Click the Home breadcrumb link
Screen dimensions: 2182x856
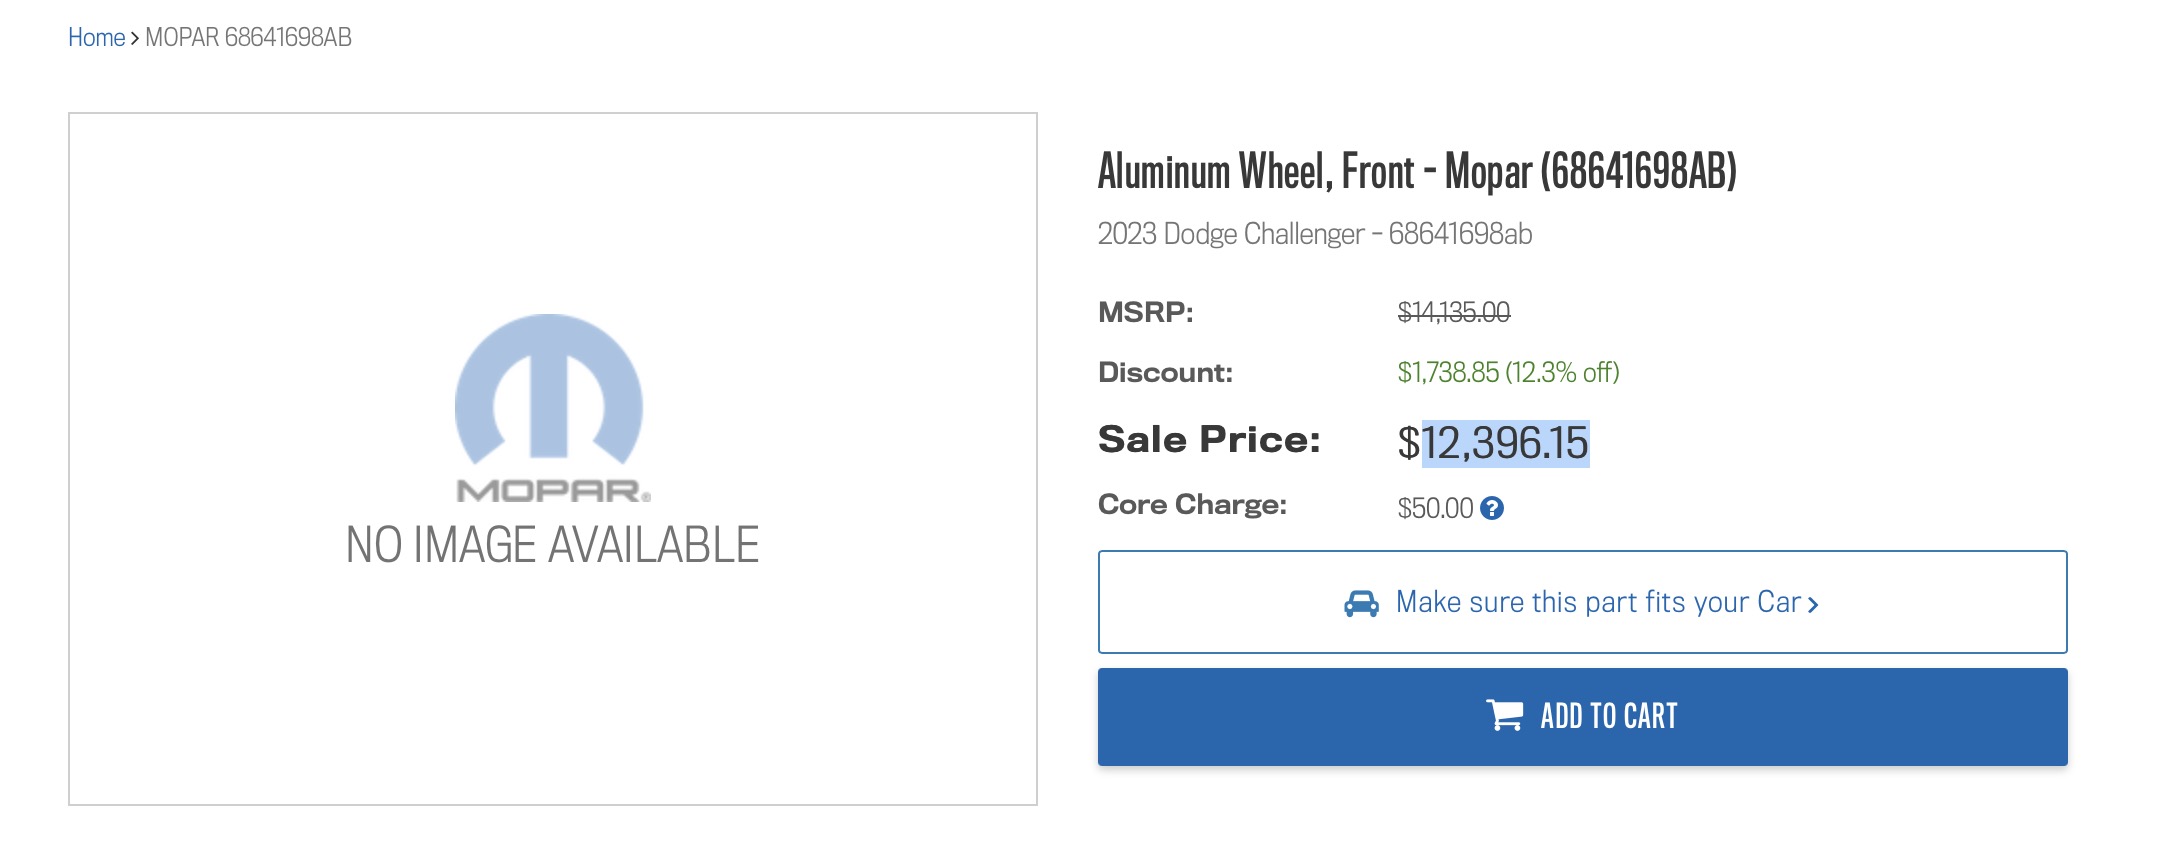pos(96,38)
